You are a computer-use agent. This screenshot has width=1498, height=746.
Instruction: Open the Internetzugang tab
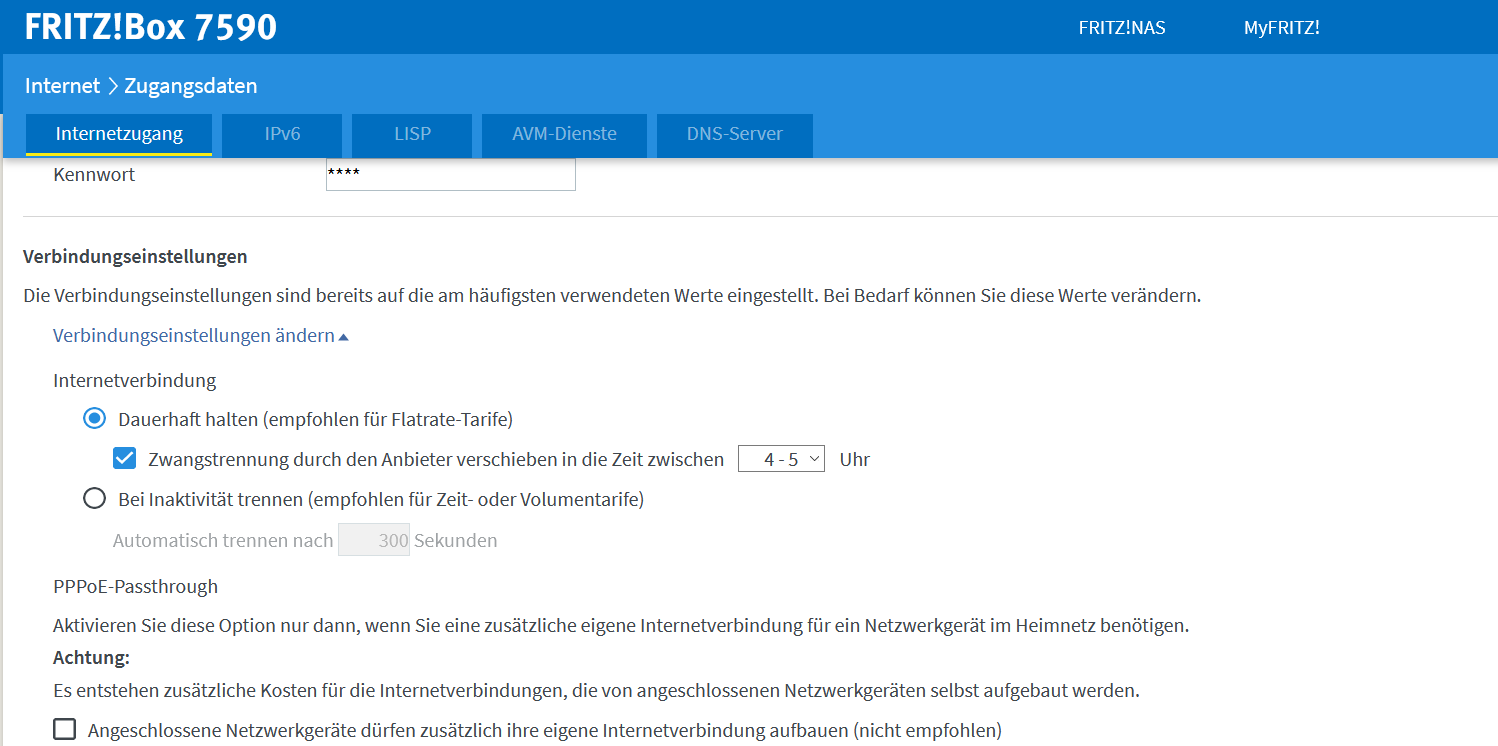(x=119, y=134)
